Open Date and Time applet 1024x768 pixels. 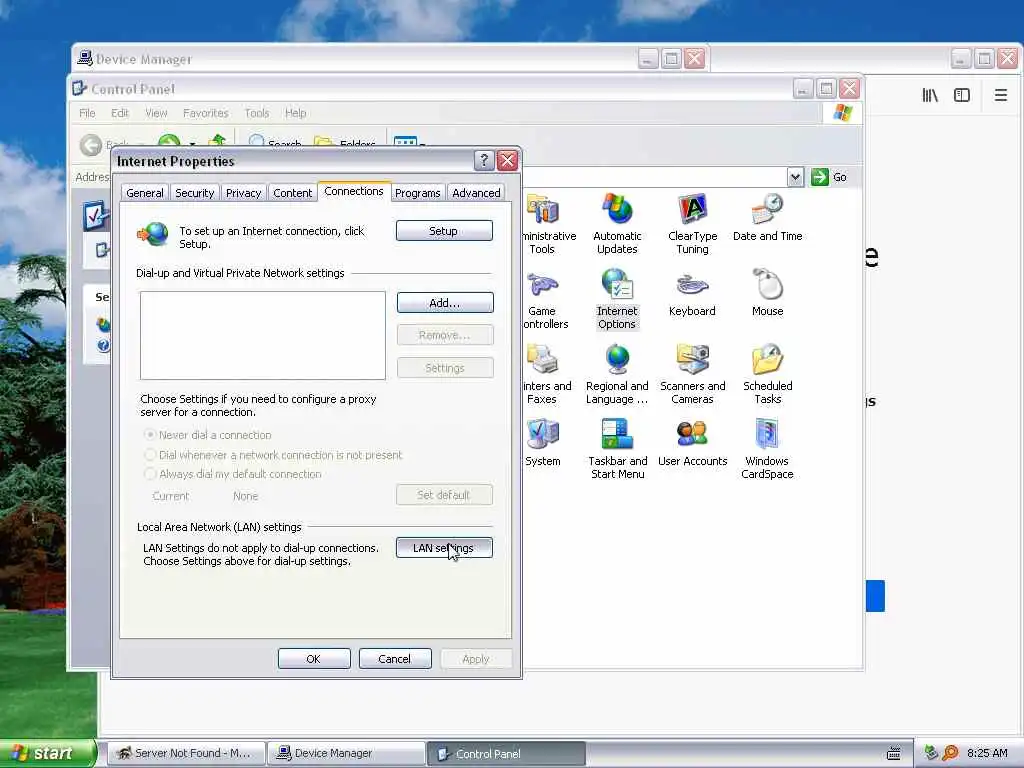click(x=767, y=217)
